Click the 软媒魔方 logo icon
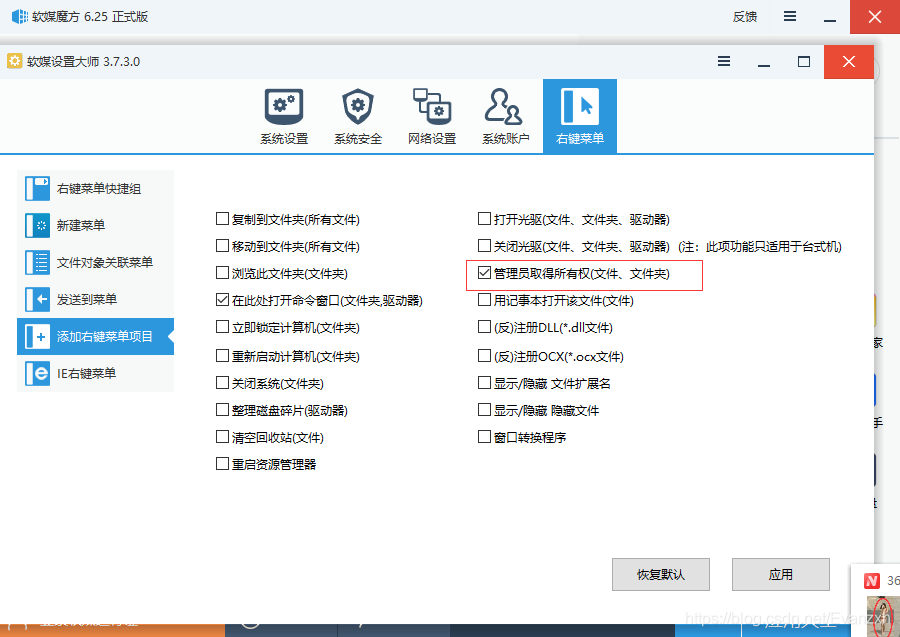This screenshot has height=637, width=900. (x=20, y=16)
